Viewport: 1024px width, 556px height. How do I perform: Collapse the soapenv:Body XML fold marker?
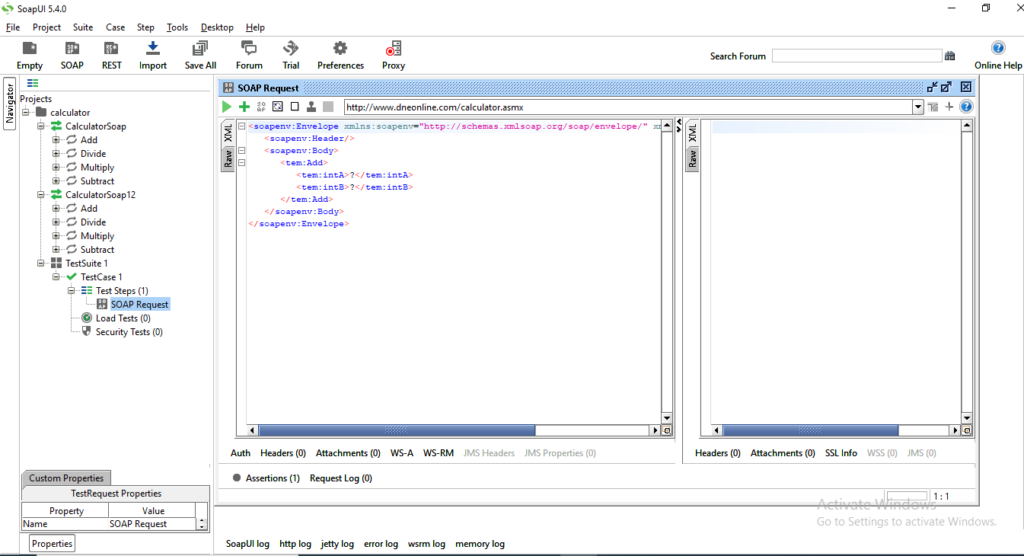coord(242,150)
